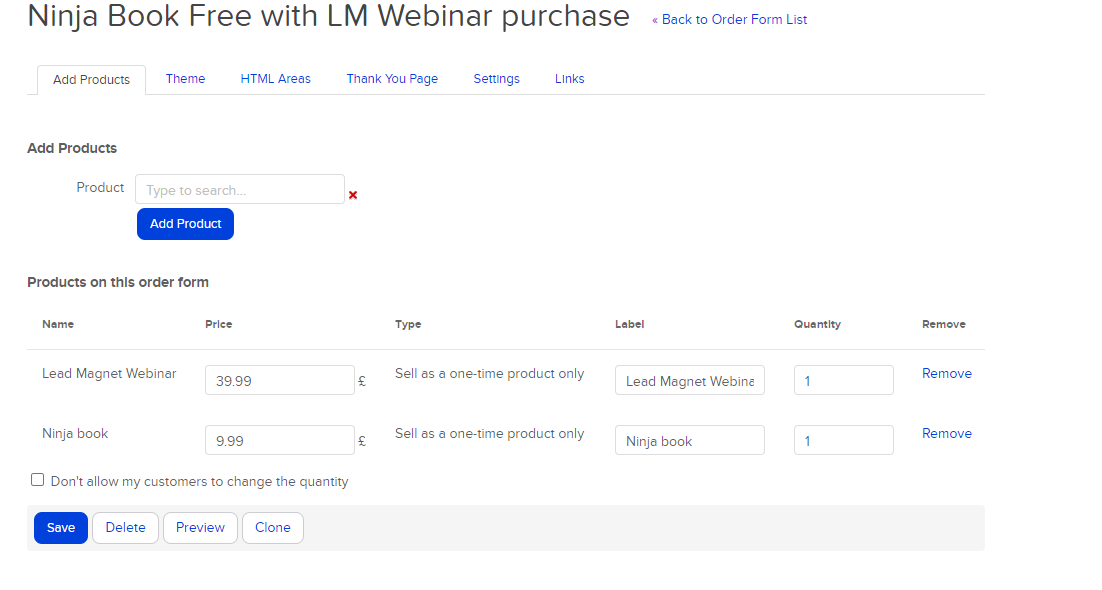Set quantity field for Ninja book
Image resolution: width=1102 pixels, height=590 pixels.
tap(843, 440)
